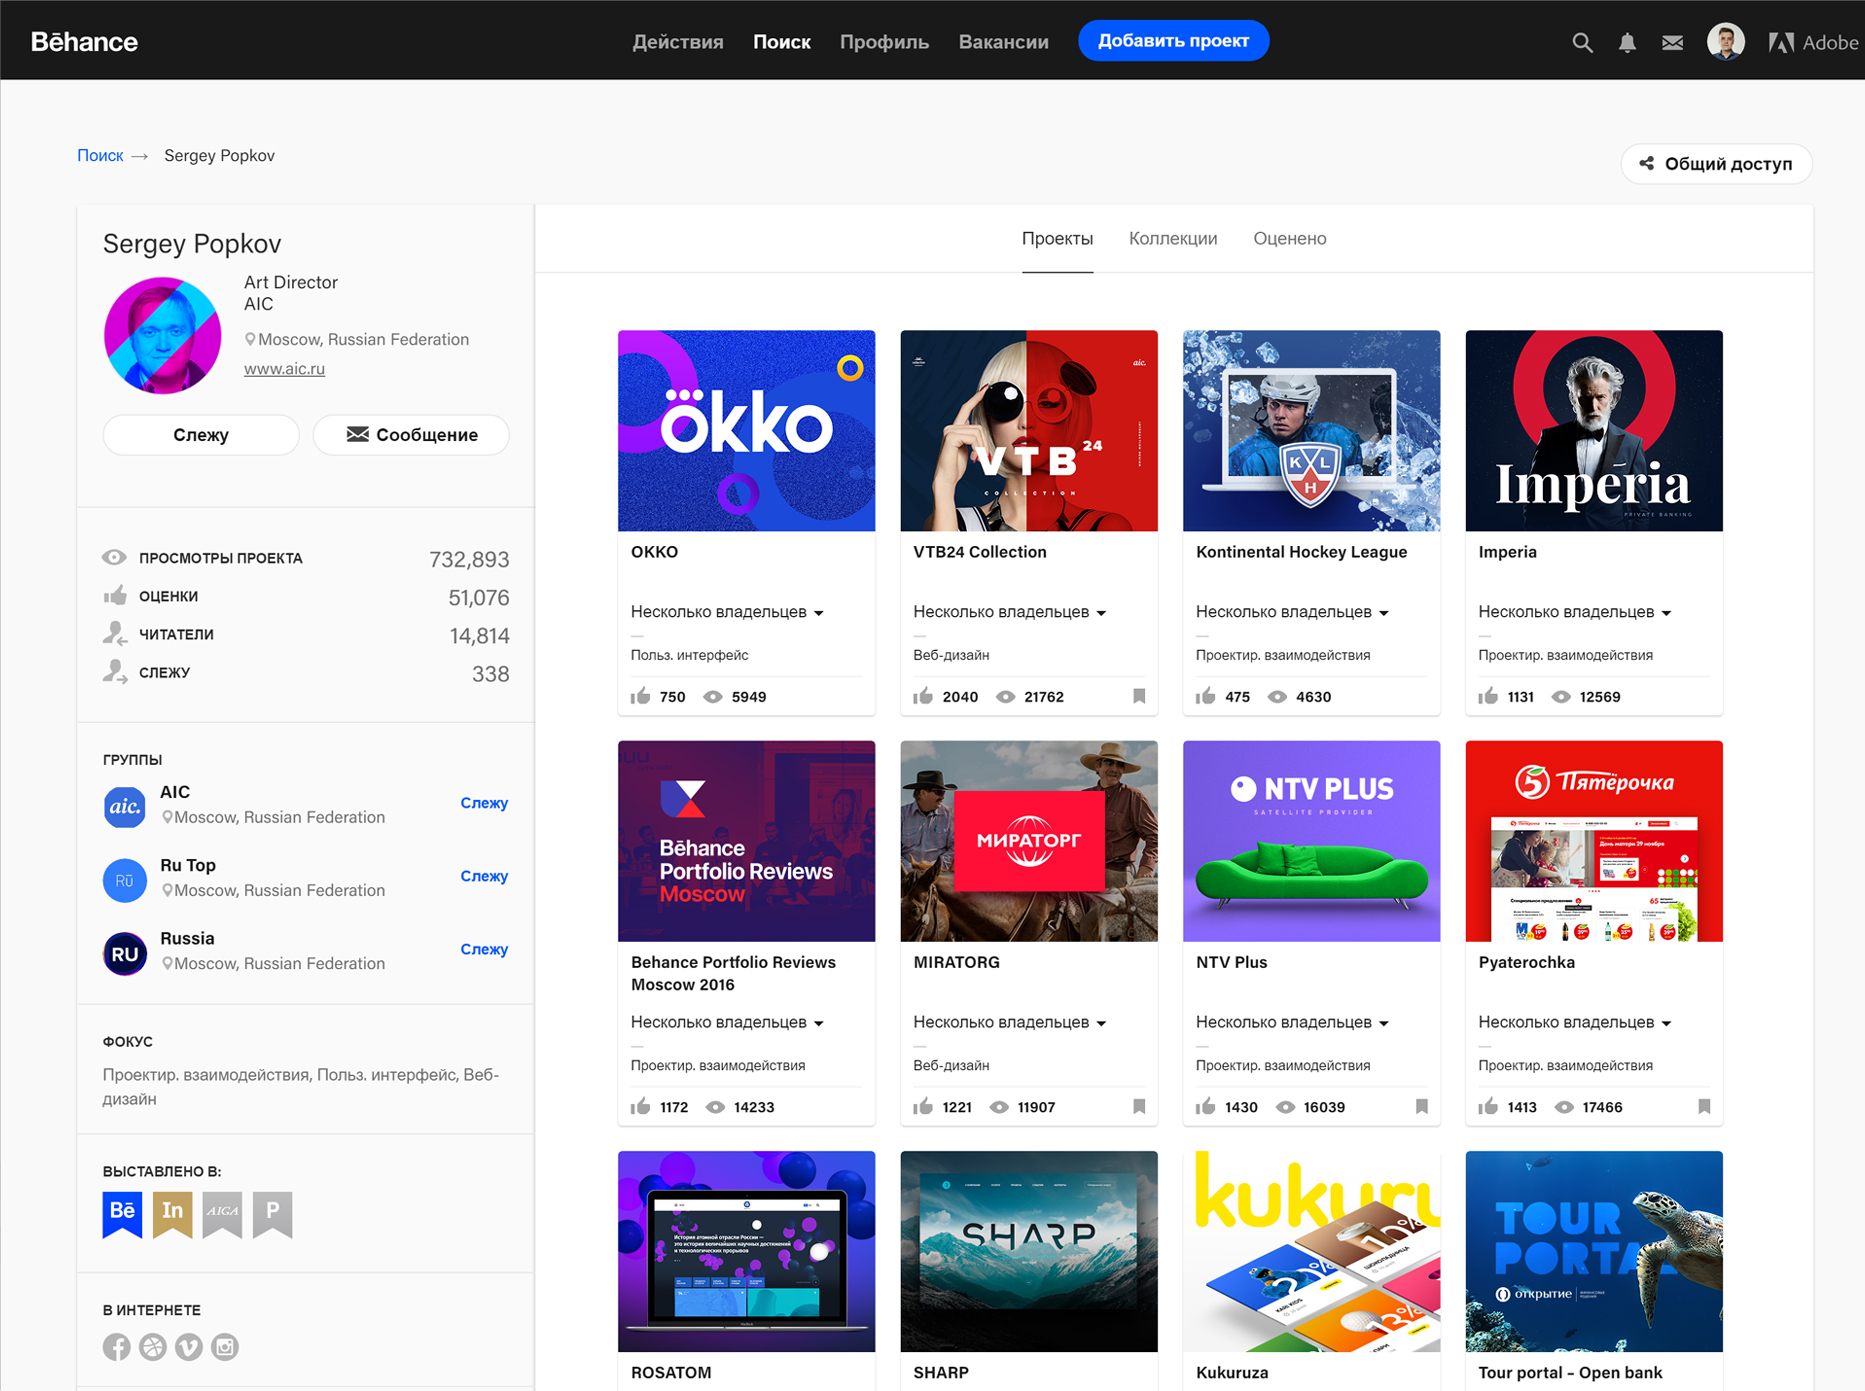The image size is (1865, 1391).
Task: Open the Facebook social icon
Action: (x=116, y=1347)
